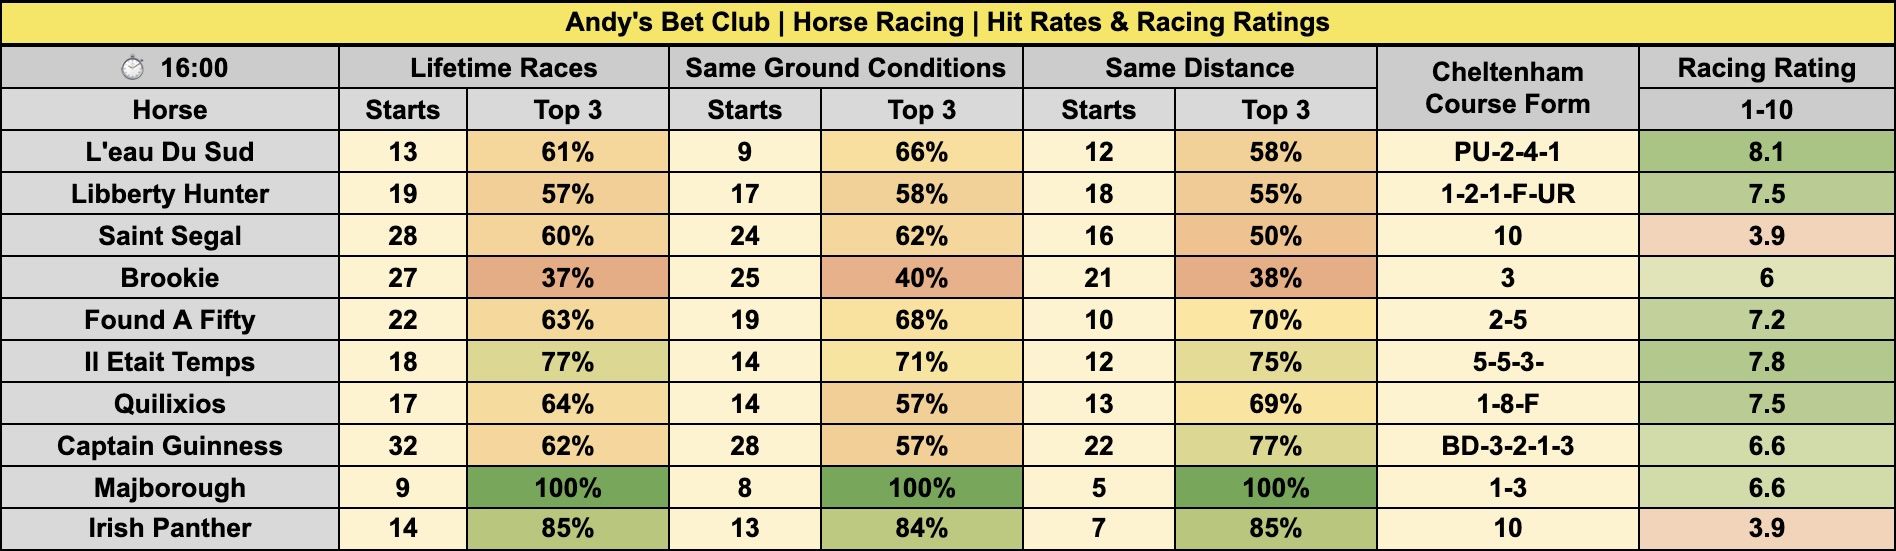Click Saint Segal's 3.9 racing rating
This screenshot has width=1896, height=551.
[x=1766, y=236]
